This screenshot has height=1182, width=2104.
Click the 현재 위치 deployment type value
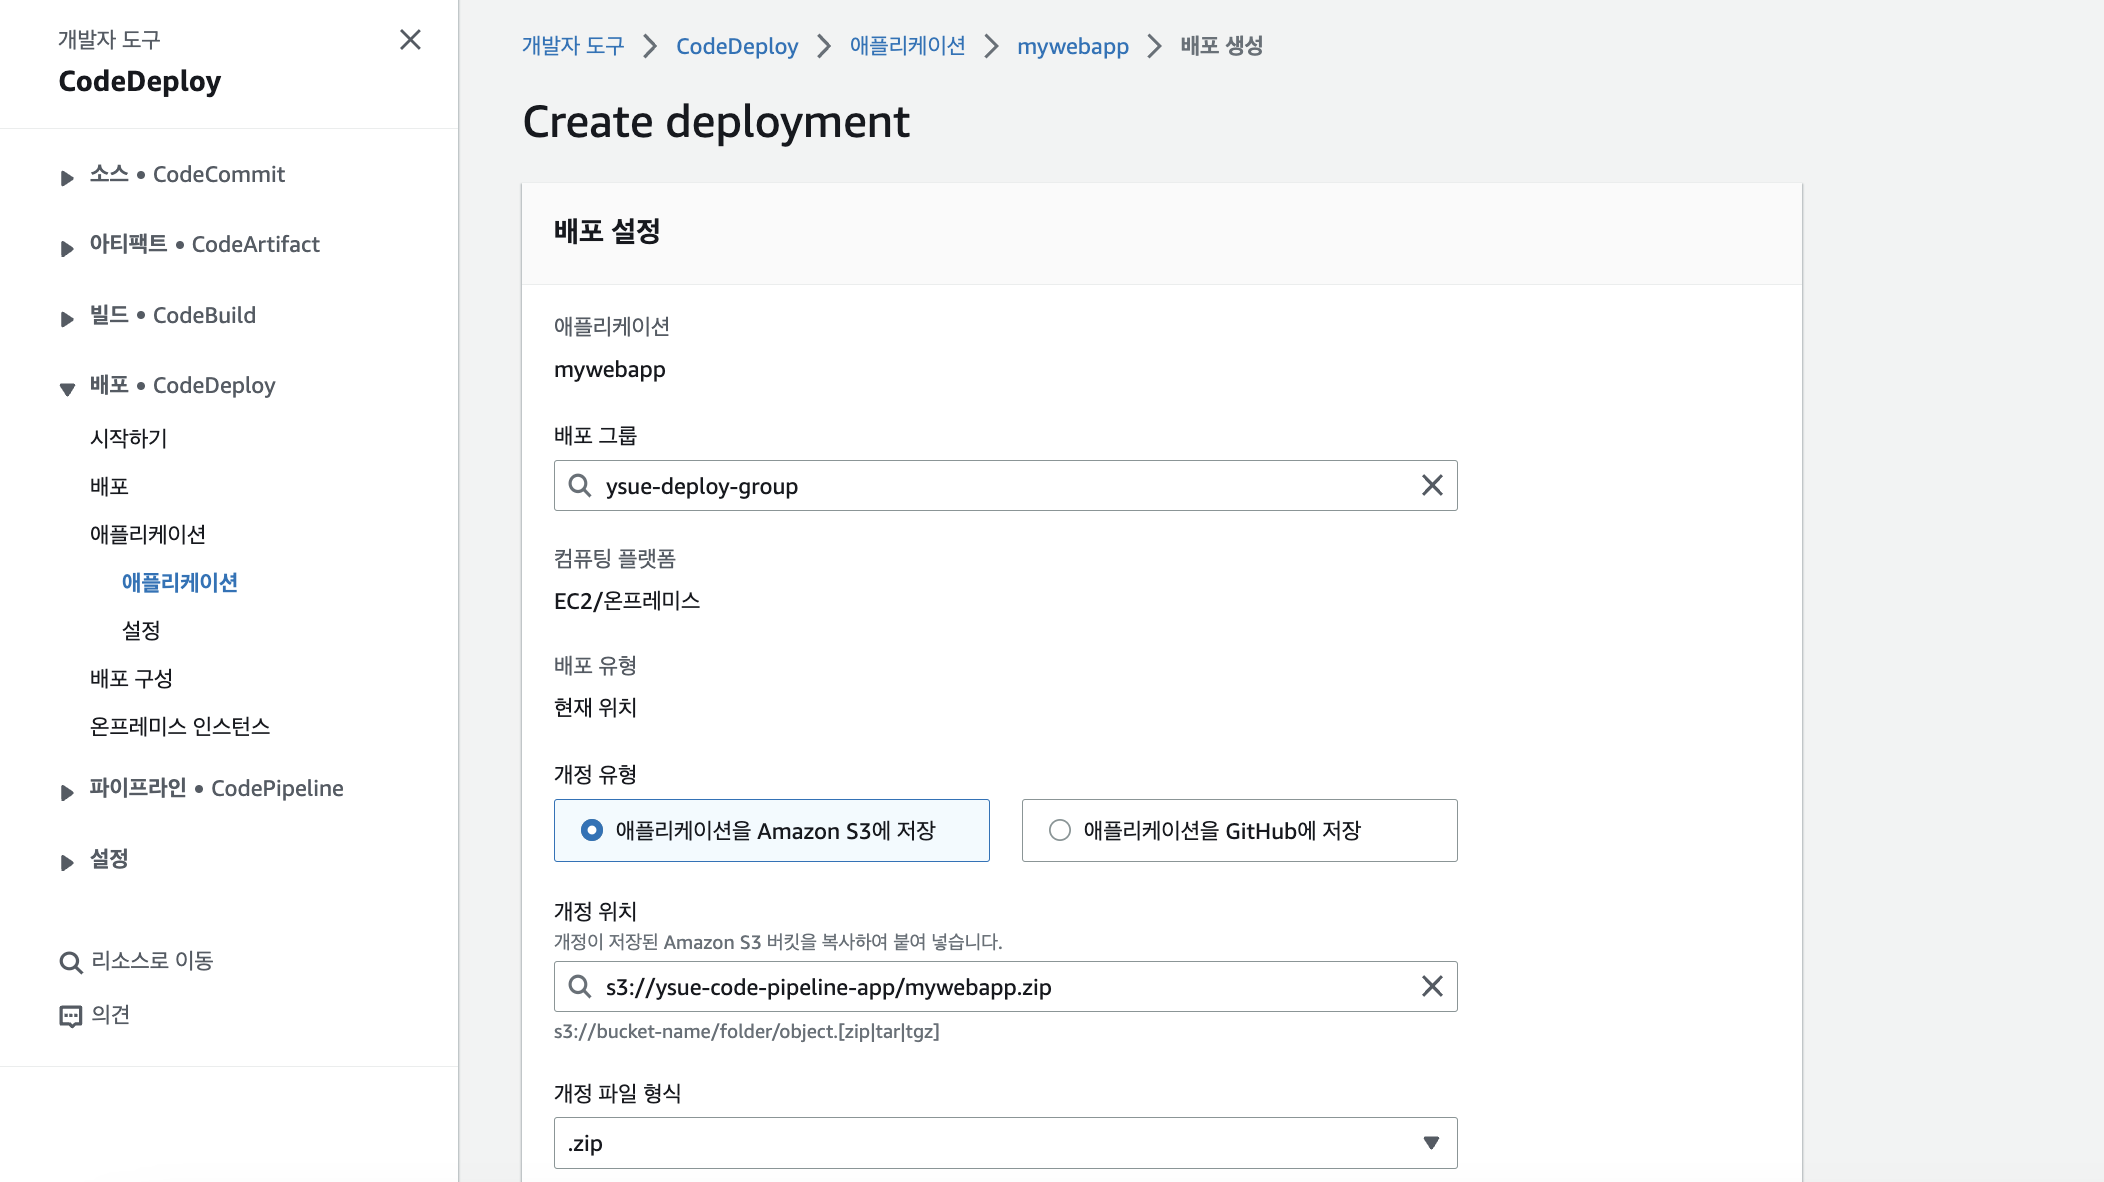point(595,708)
